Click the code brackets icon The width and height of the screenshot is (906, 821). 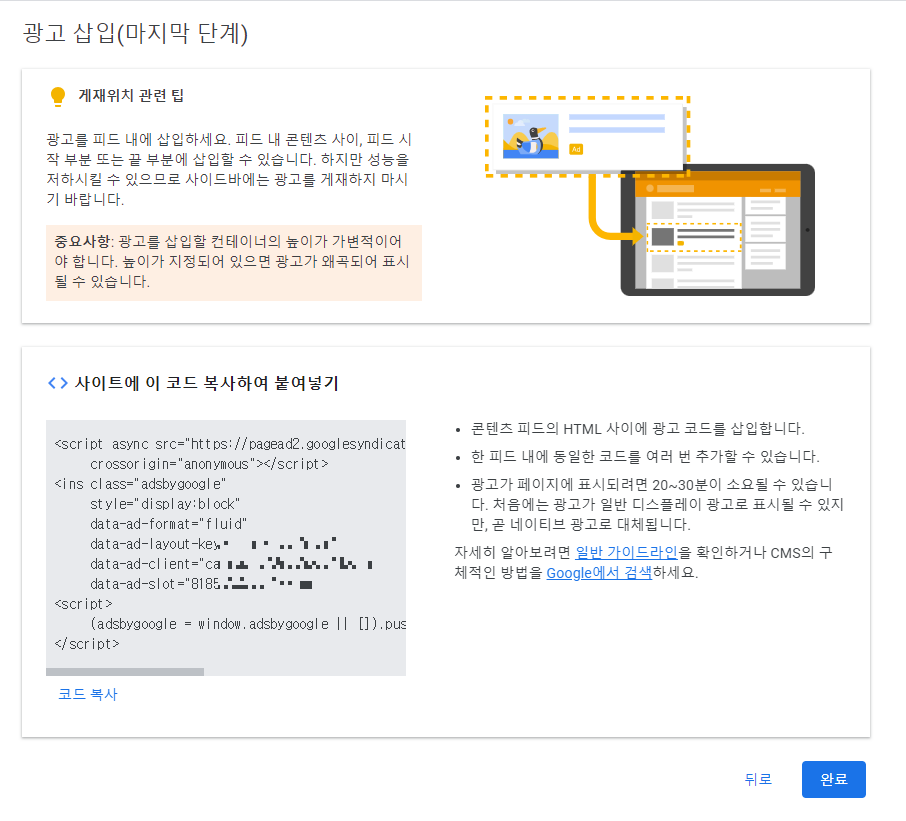(58, 383)
